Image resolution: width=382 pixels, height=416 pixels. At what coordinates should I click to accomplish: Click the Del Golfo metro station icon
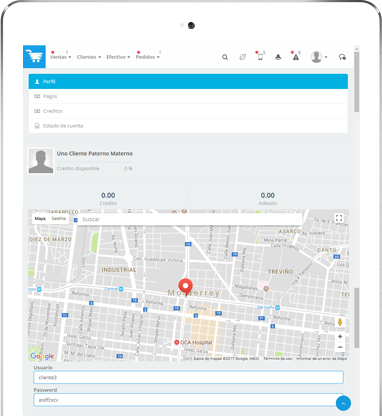(x=277, y=307)
